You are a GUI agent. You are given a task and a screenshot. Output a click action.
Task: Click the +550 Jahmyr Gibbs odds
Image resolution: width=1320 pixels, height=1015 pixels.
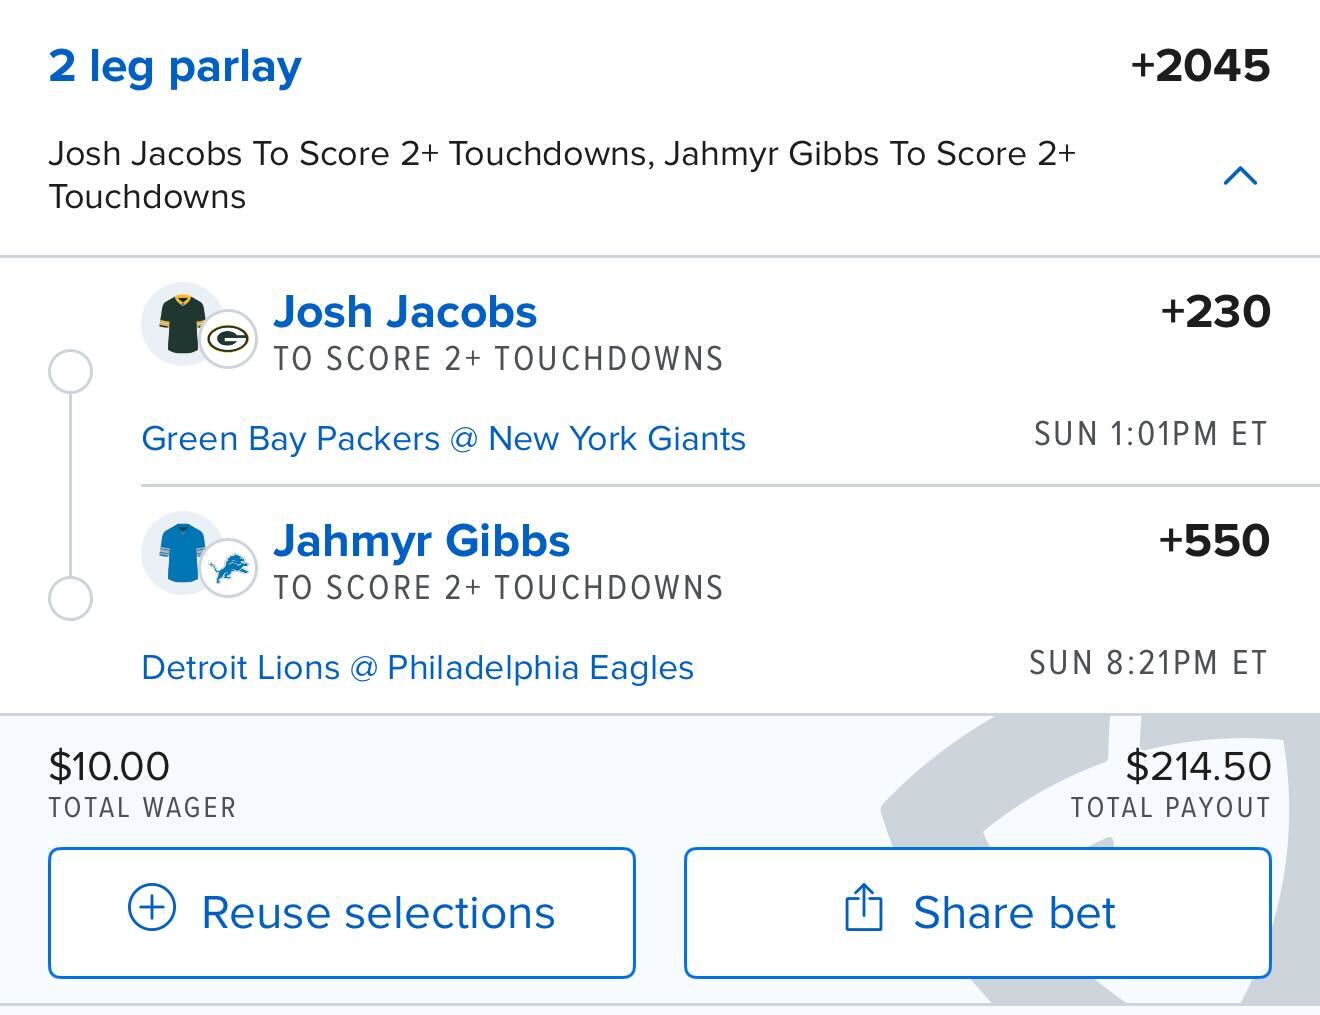(1214, 541)
